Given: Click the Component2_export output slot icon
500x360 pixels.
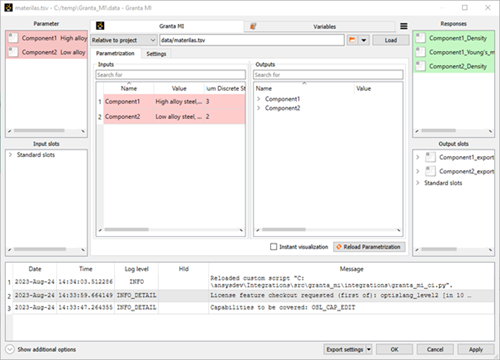Looking at the screenshot, I should [x=430, y=171].
